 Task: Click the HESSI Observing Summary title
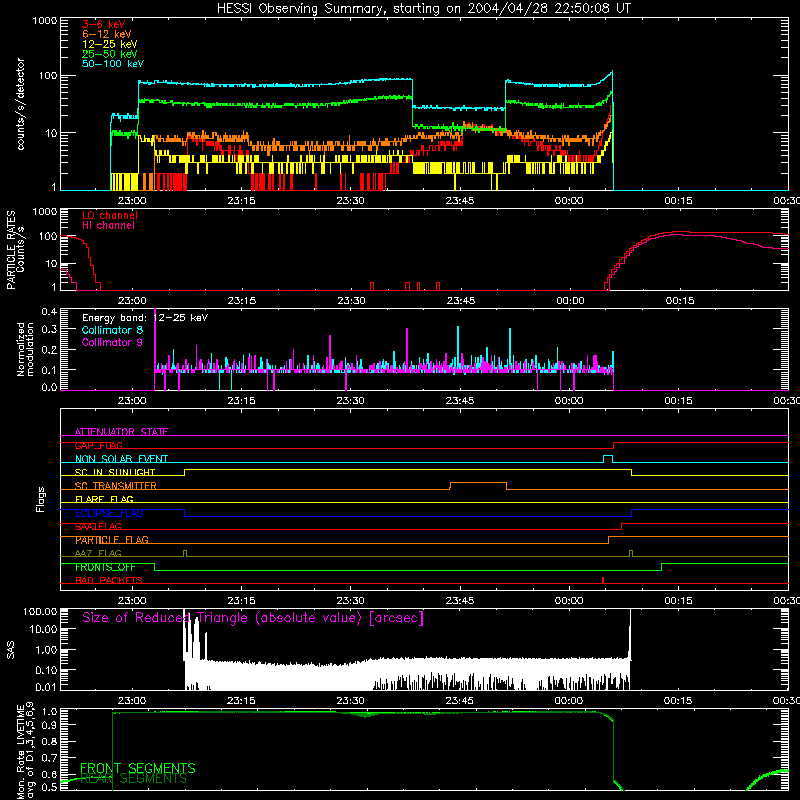[x=424, y=9]
